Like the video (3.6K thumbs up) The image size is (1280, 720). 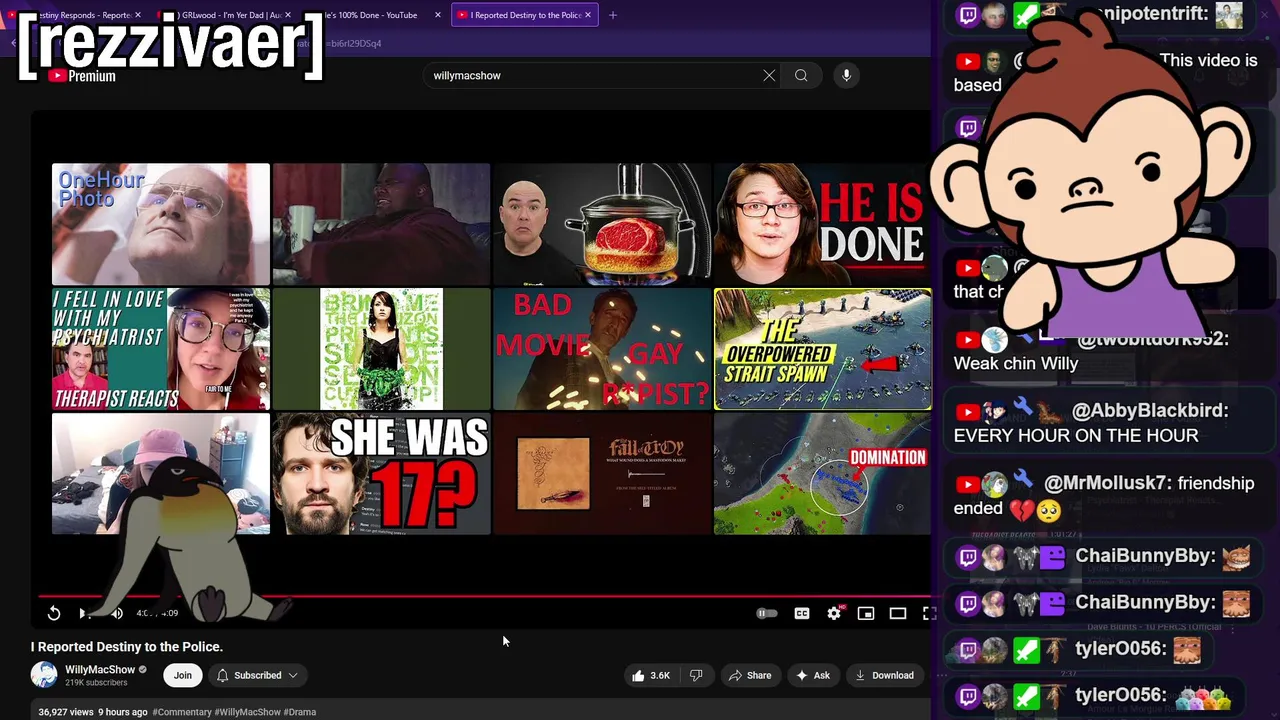(x=650, y=675)
